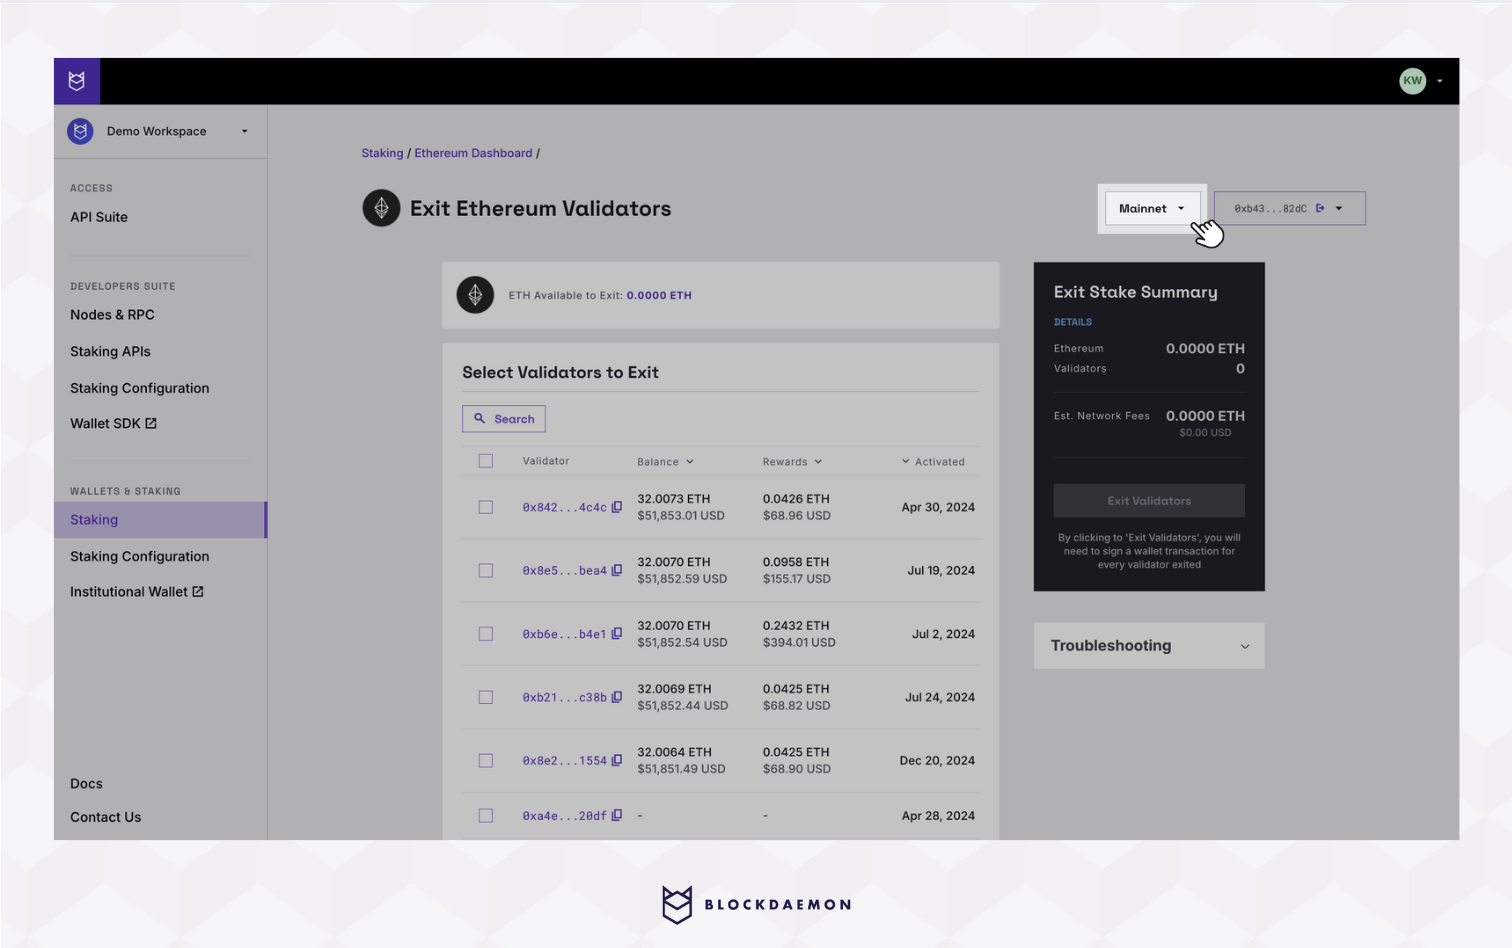Click the Ethereum icon in available-to-exit card
This screenshot has width=1512, height=948.
click(475, 295)
